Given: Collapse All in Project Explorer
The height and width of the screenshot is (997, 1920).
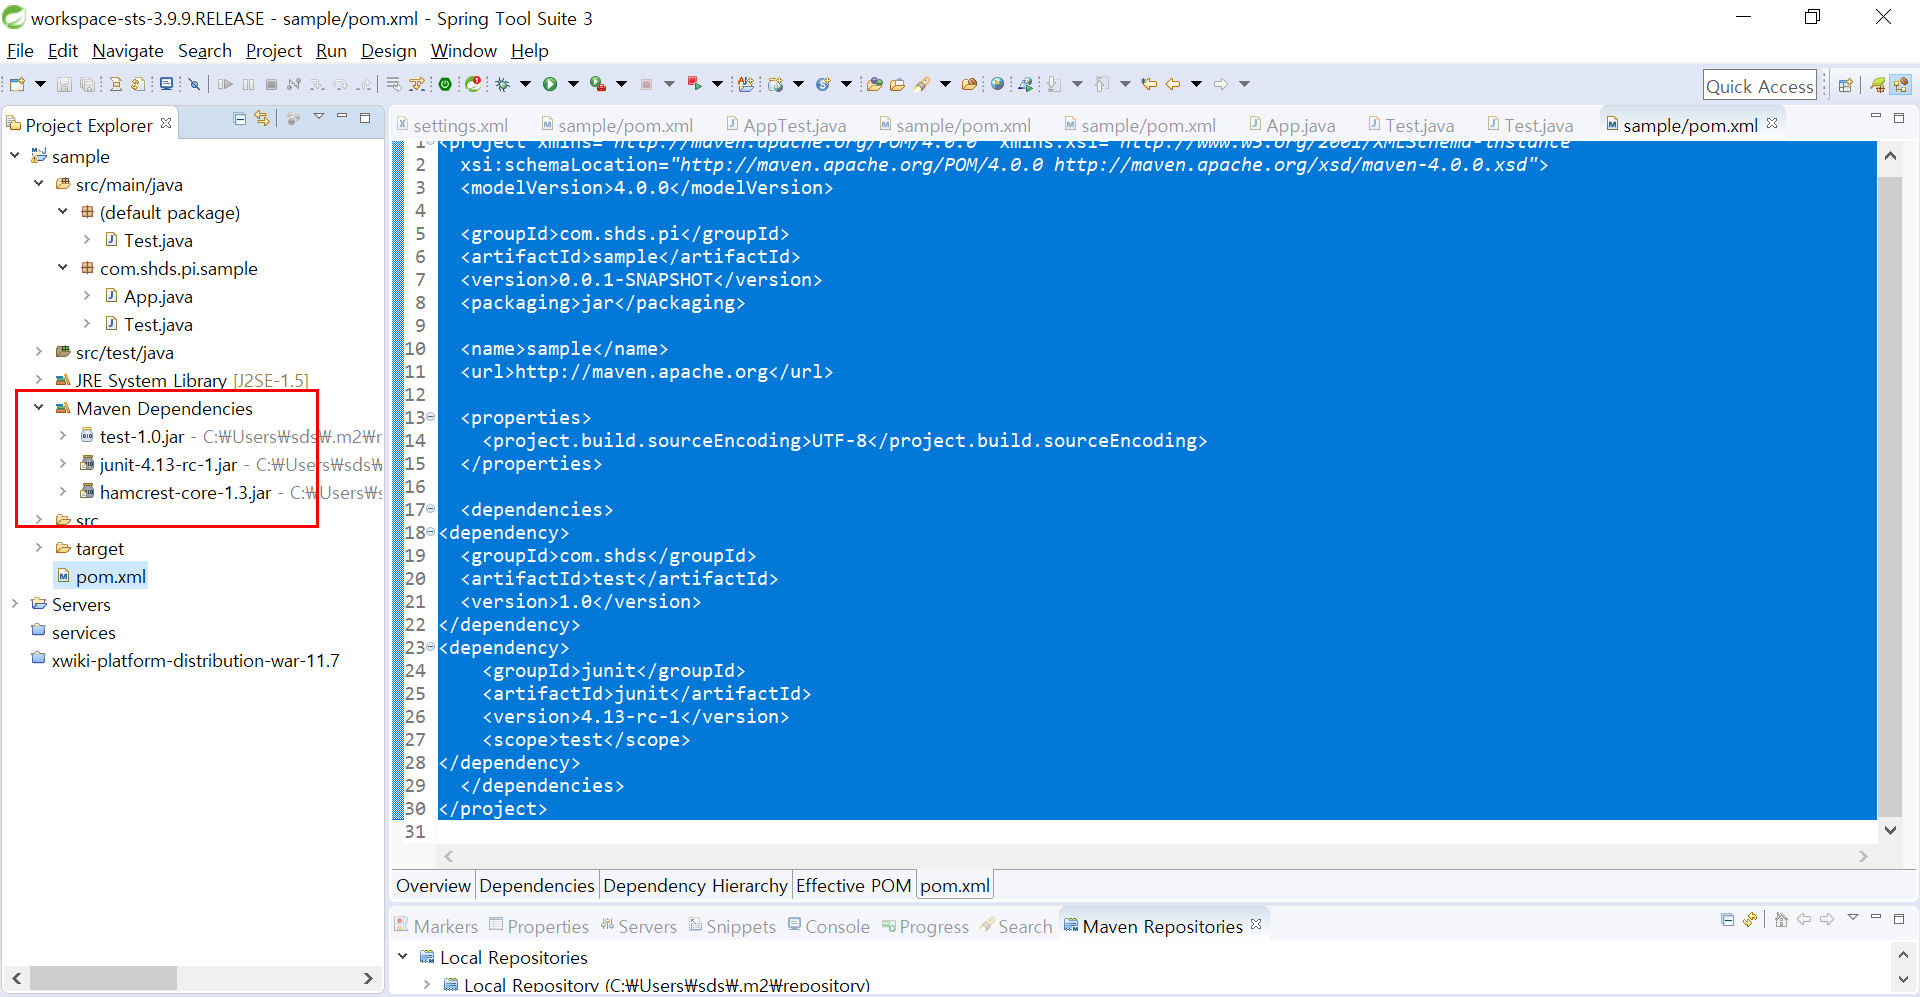Looking at the screenshot, I should click(x=240, y=118).
